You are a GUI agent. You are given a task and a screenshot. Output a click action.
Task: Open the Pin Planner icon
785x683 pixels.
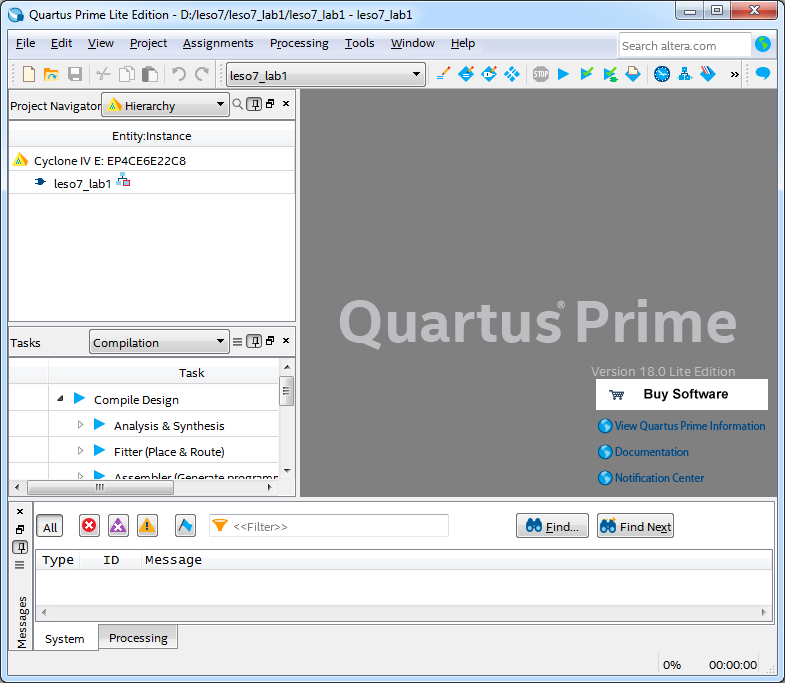point(489,75)
